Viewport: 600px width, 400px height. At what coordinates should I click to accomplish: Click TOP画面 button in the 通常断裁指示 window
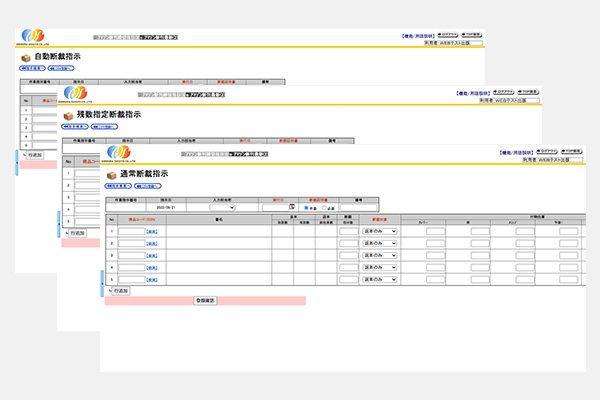pos(572,152)
